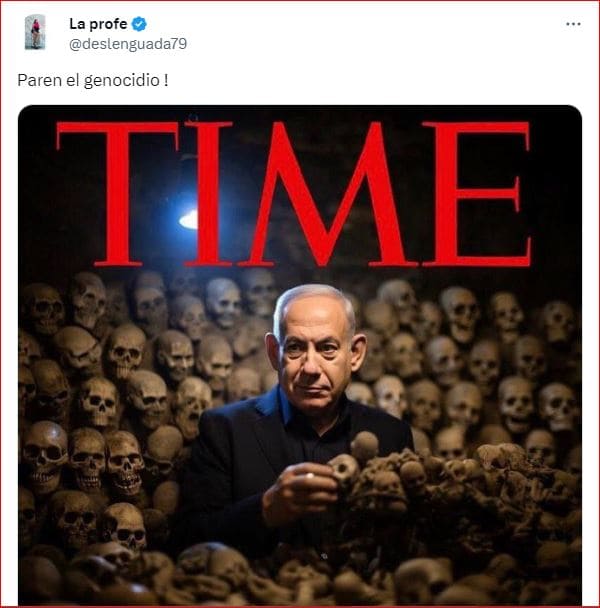Click the man's face in the image
This screenshot has height=608, width=600.
(315, 361)
